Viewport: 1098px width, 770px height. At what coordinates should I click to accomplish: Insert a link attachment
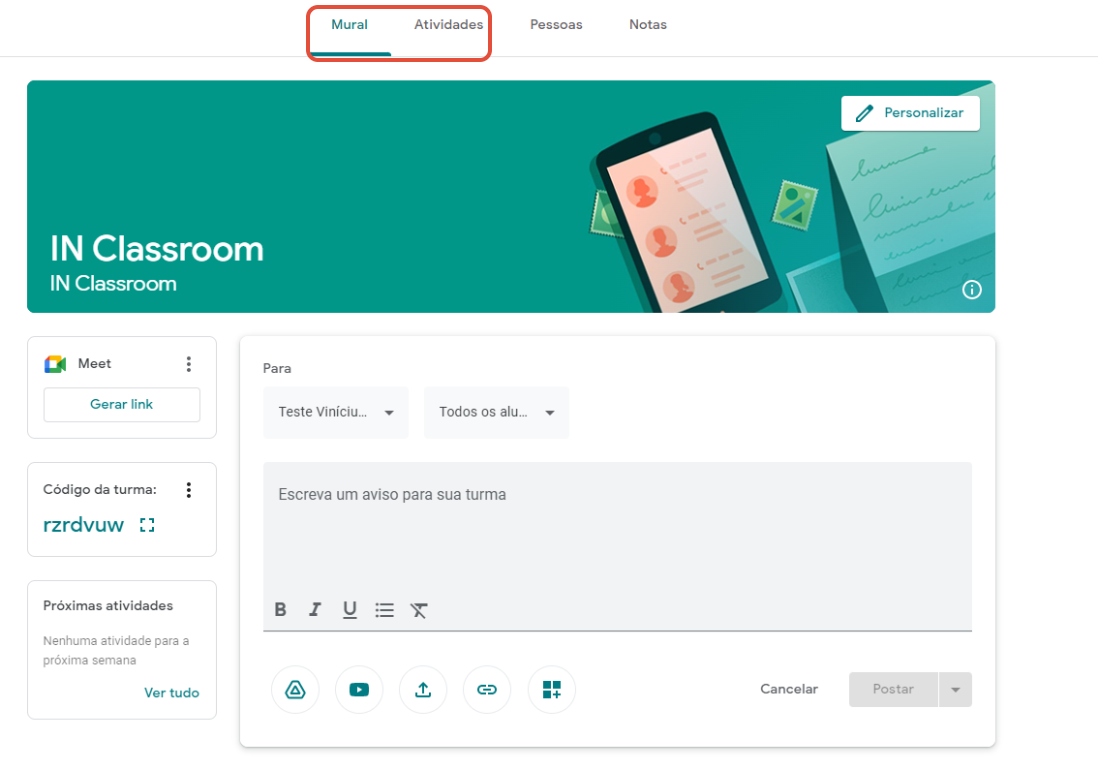click(487, 690)
